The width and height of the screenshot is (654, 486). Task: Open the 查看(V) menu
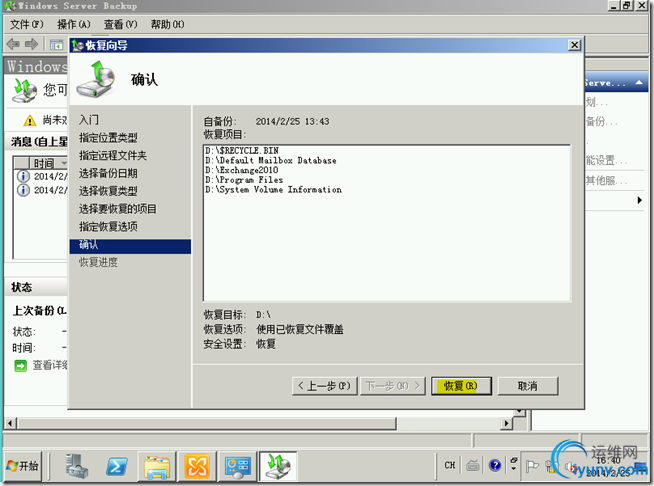pos(120,24)
